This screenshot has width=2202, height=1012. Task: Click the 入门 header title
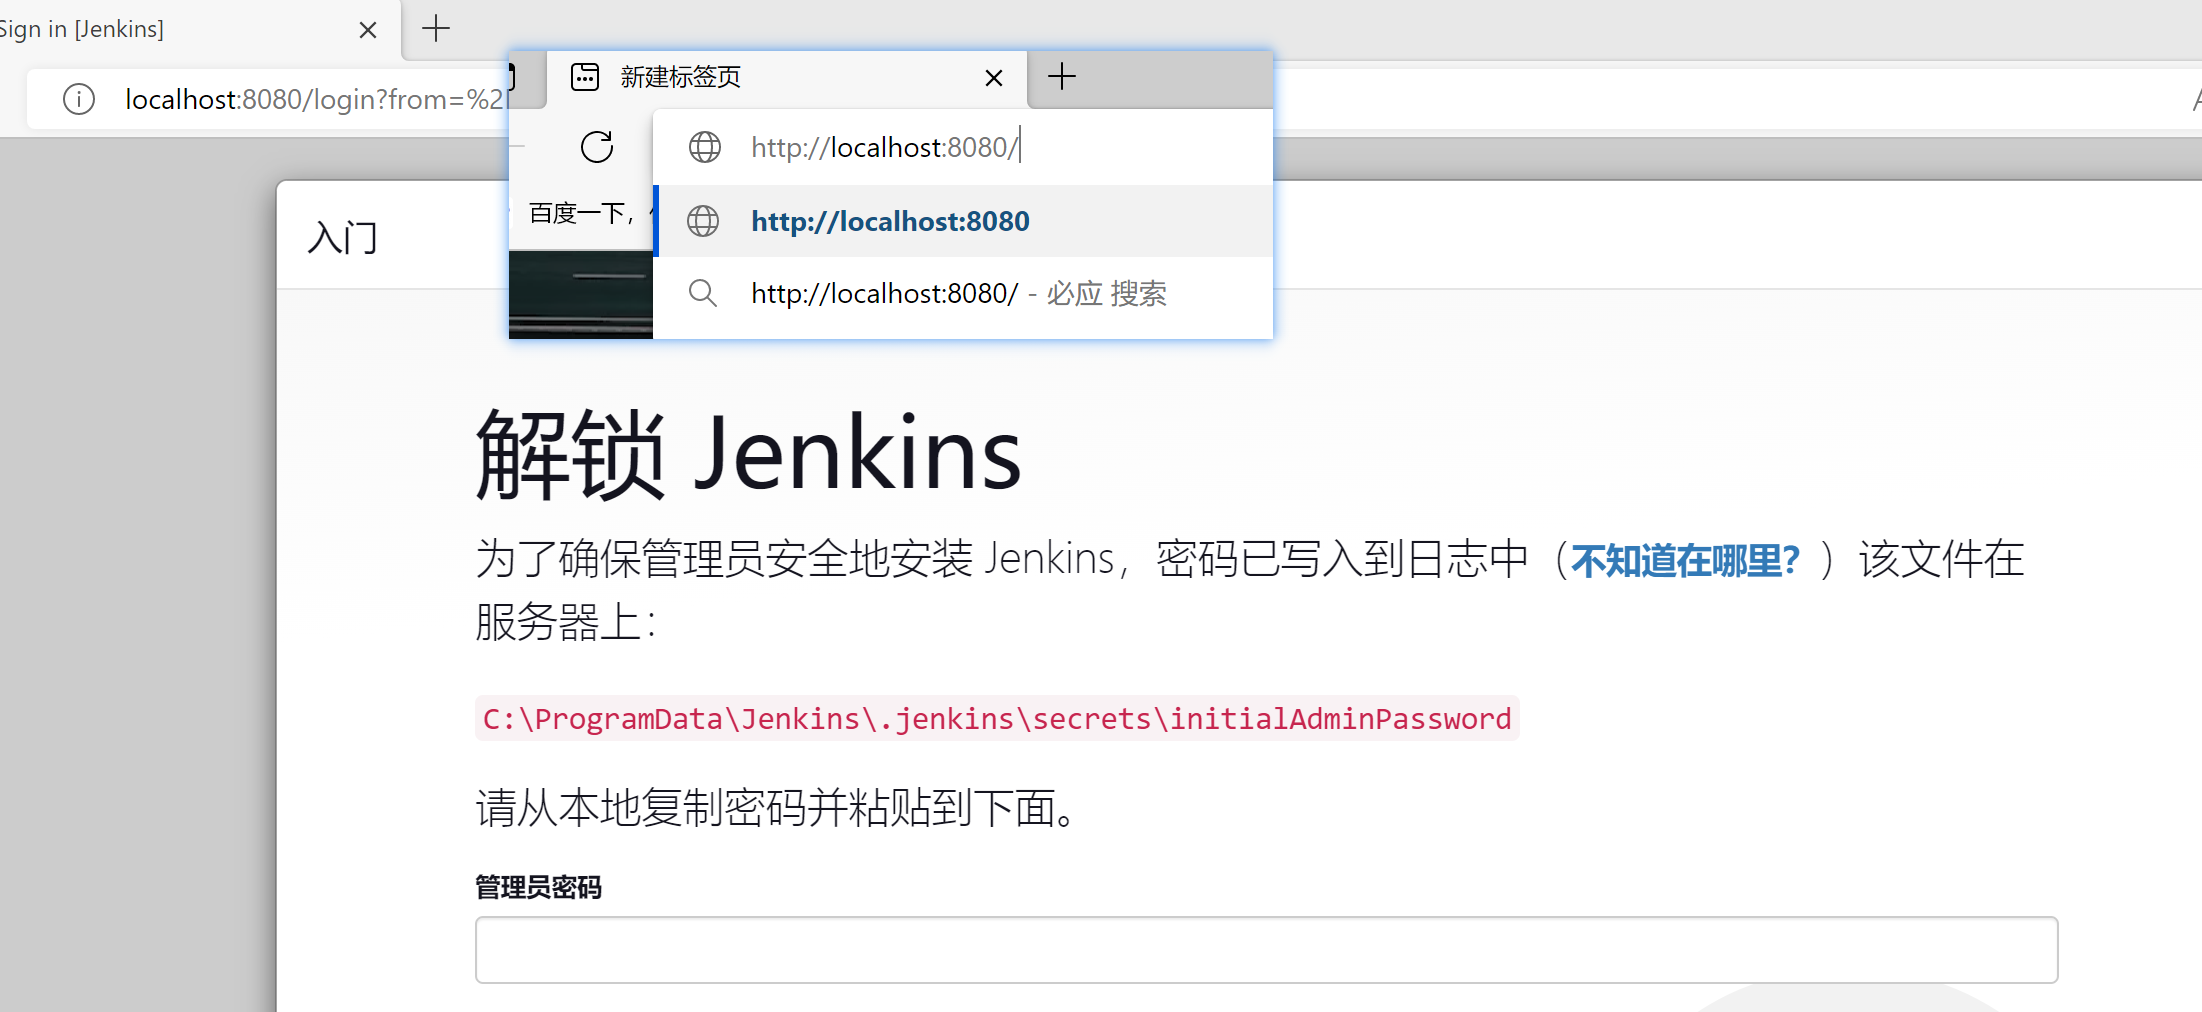[343, 238]
